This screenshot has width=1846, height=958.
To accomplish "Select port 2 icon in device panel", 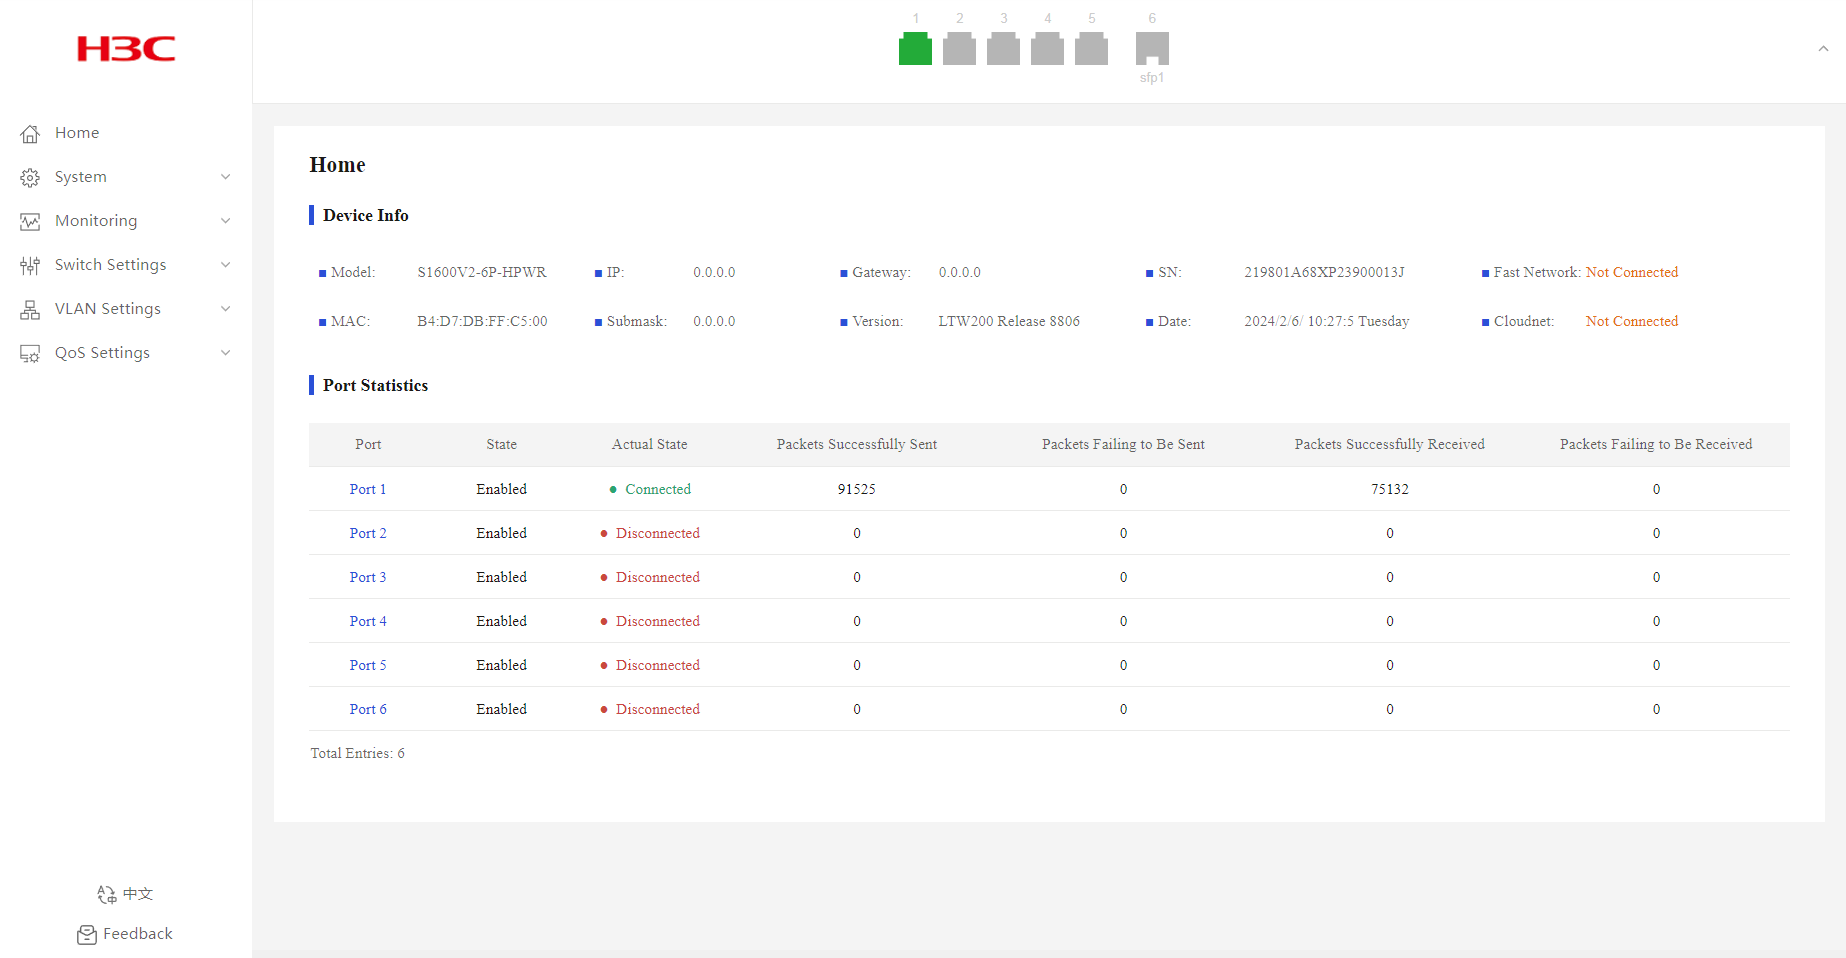I will click(x=959, y=48).
